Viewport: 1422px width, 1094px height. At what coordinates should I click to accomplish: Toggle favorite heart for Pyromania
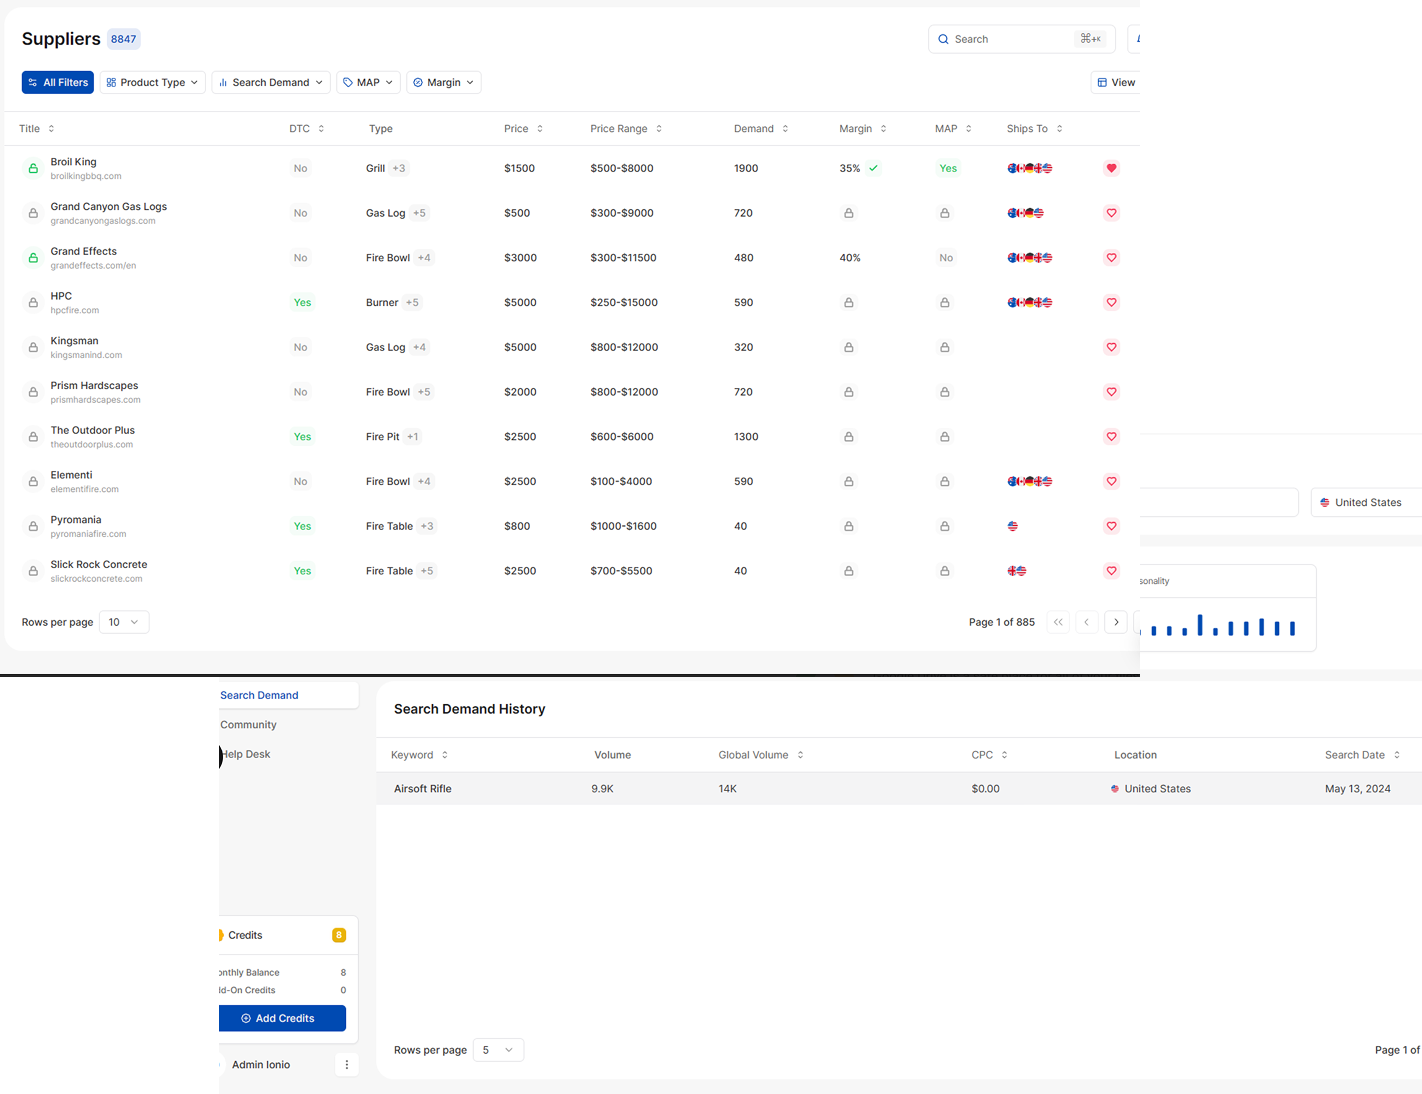pyautogui.click(x=1111, y=526)
